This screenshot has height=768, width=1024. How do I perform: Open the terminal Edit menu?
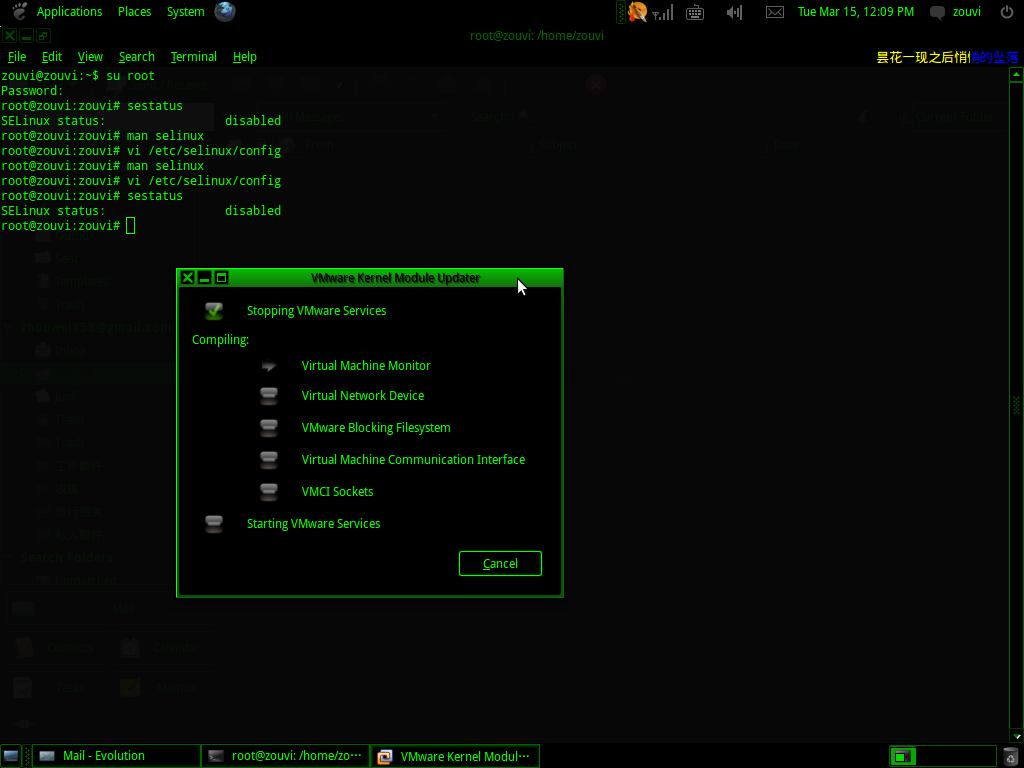click(x=52, y=57)
